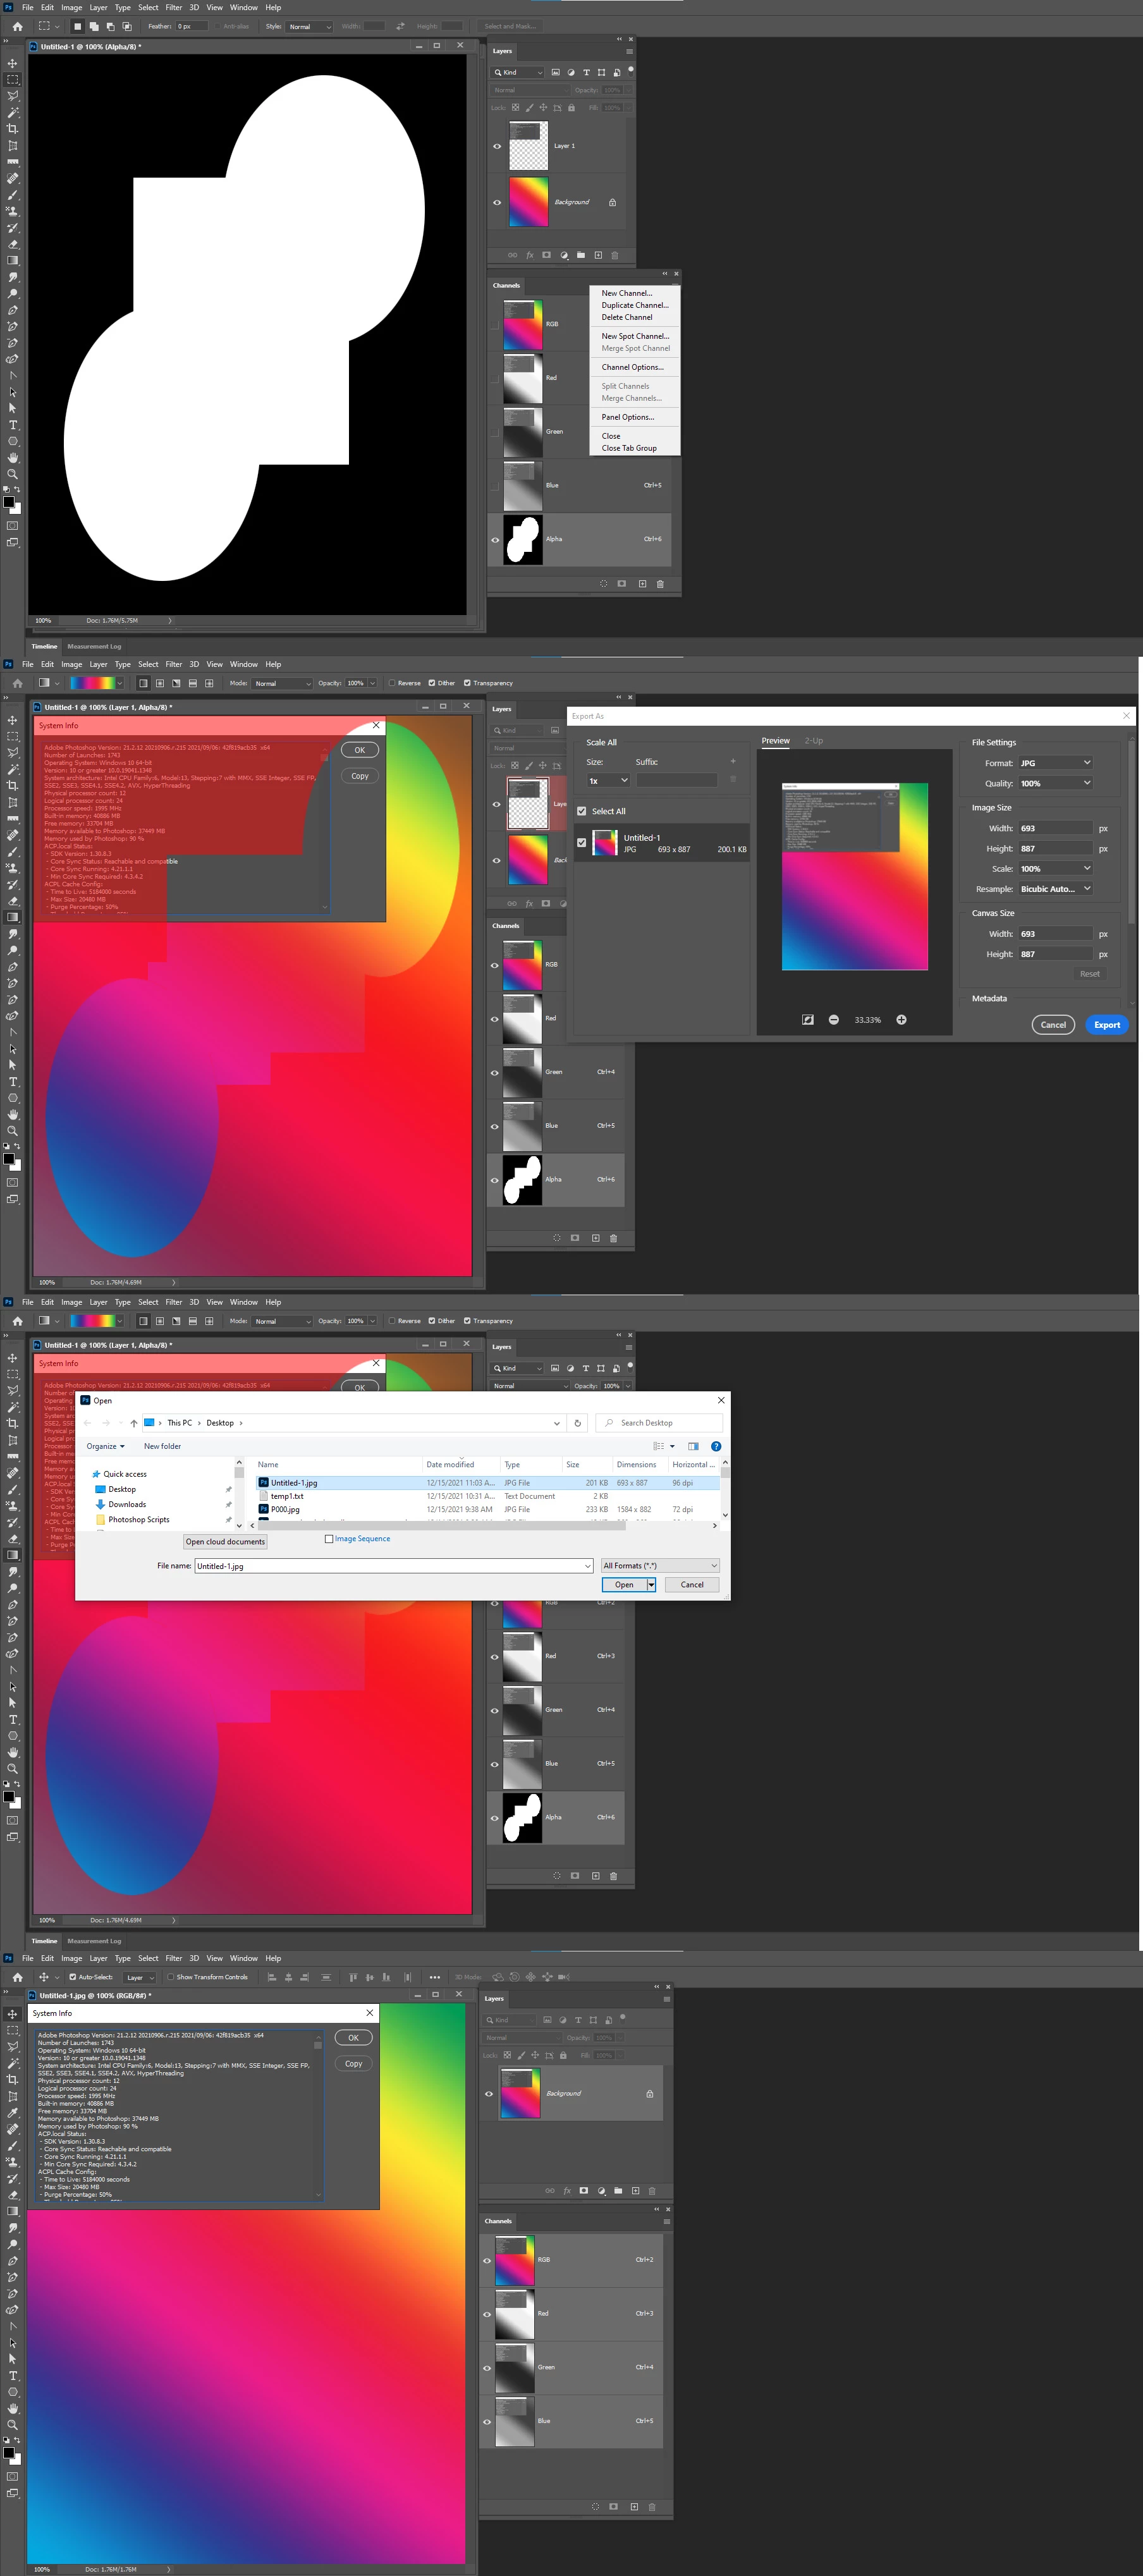1143x2576 pixels.
Task: Click zoom-in plus icon in Export As preview
Action: tap(901, 1019)
